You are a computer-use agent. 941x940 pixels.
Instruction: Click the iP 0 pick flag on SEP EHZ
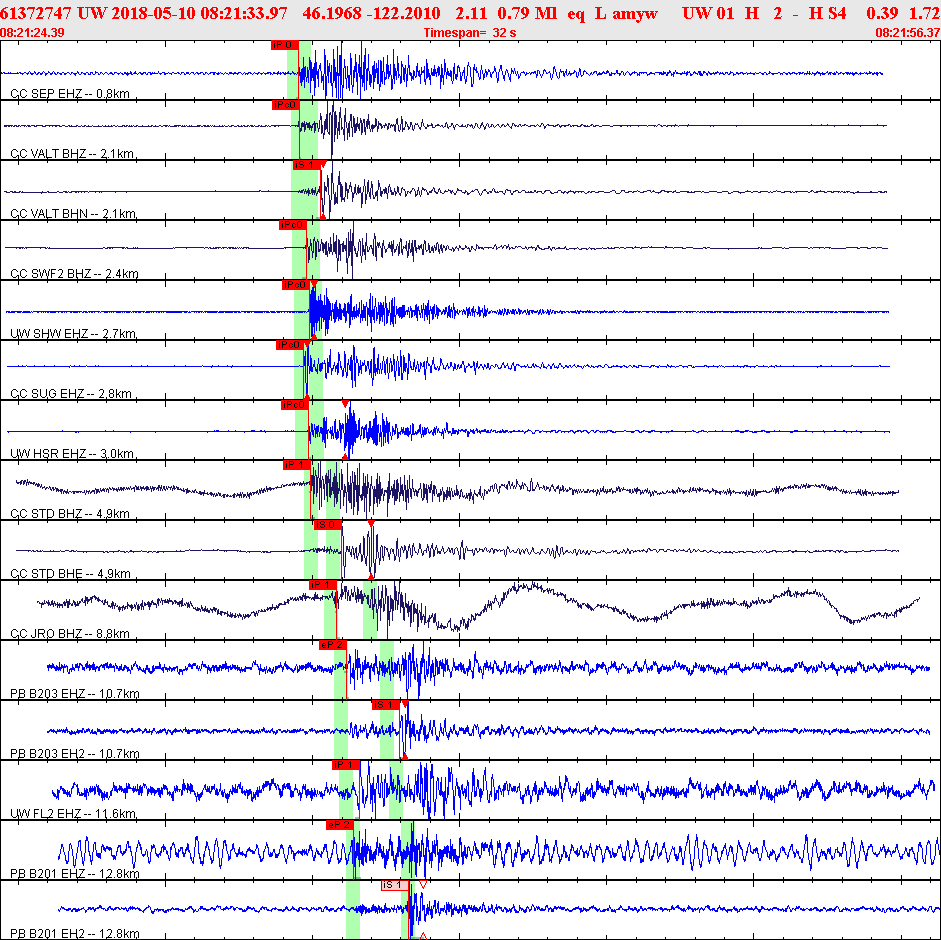click(284, 45)
